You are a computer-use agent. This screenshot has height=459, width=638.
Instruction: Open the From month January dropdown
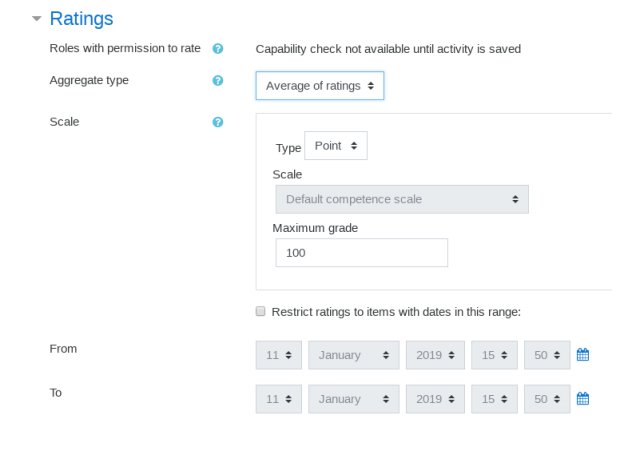354,355
